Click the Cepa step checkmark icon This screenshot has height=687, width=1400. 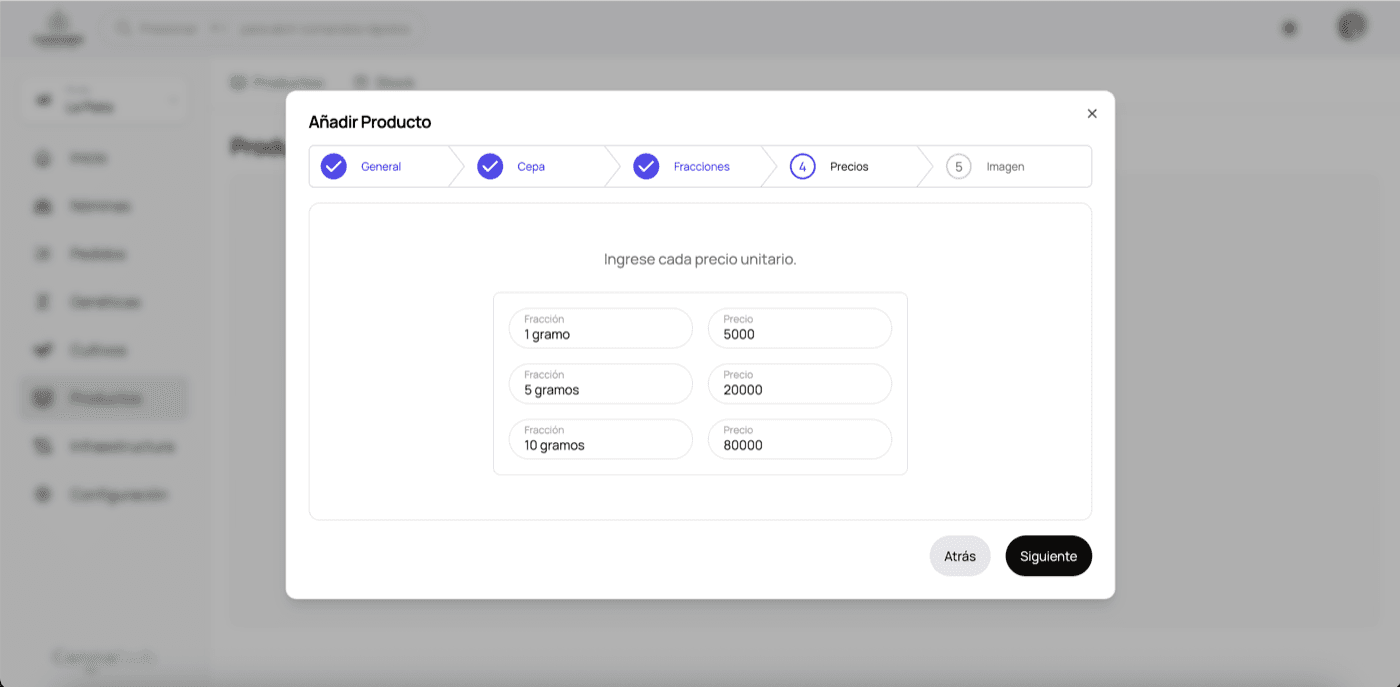click(490, 167)
